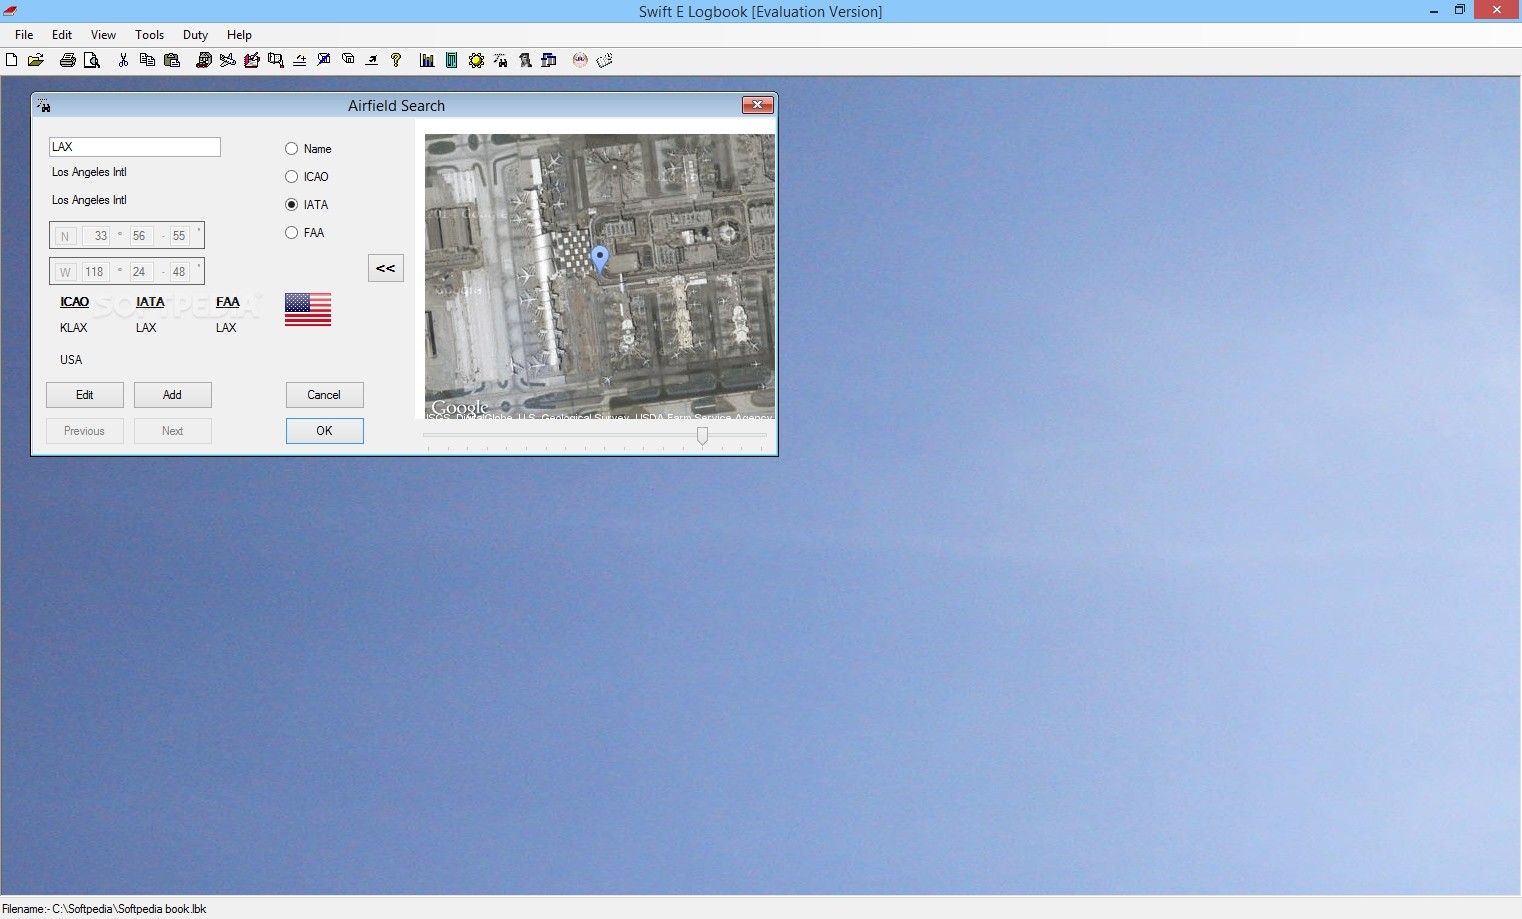Open the File menu
The height and width of the screenshot is (919, 1522).
click(x=24, y=34)
